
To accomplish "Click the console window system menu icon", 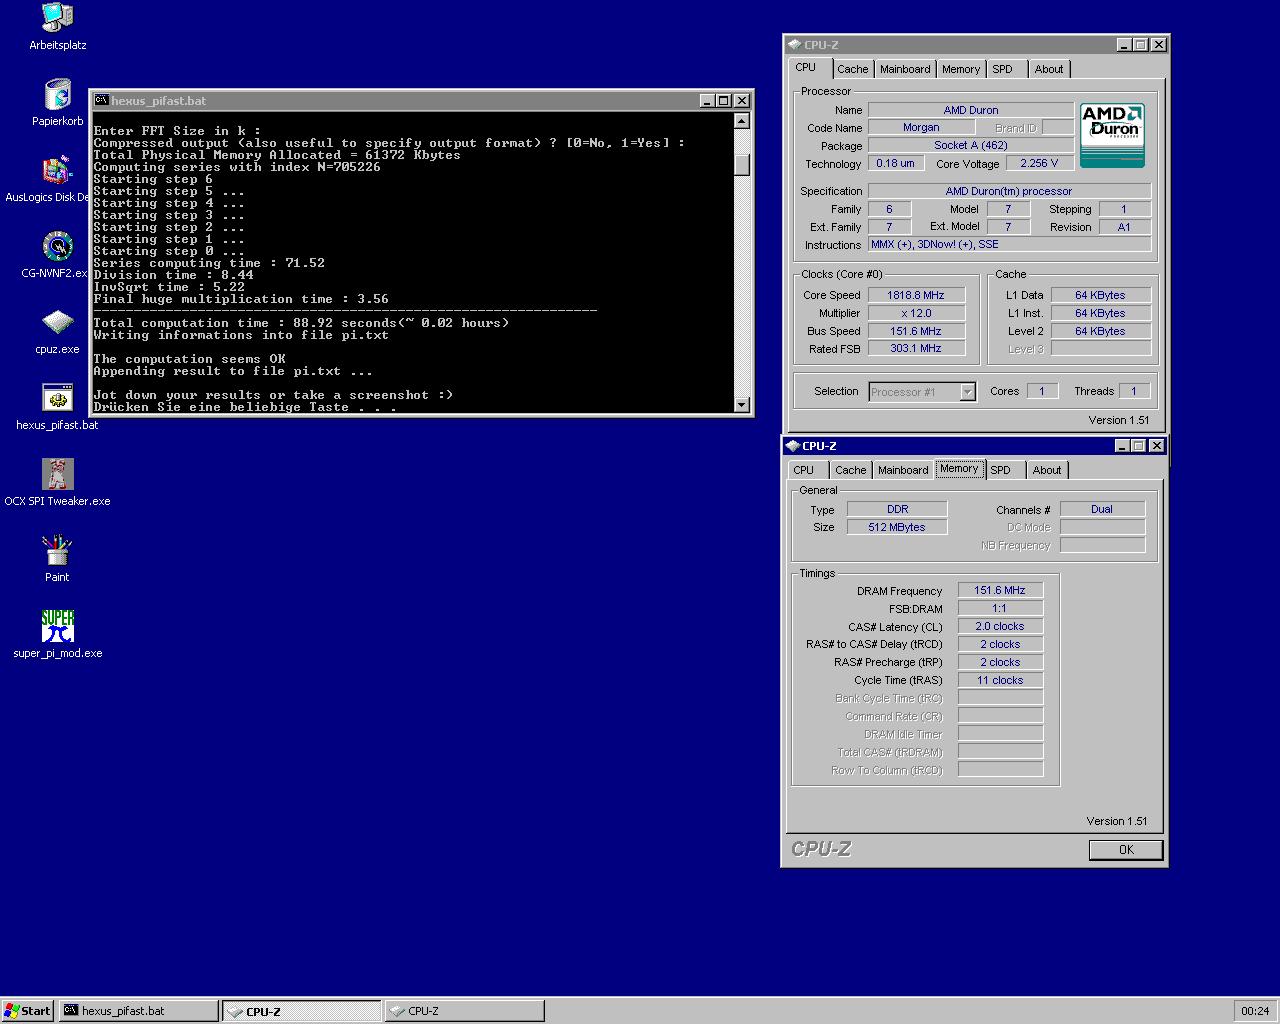I will click(101, 100).
